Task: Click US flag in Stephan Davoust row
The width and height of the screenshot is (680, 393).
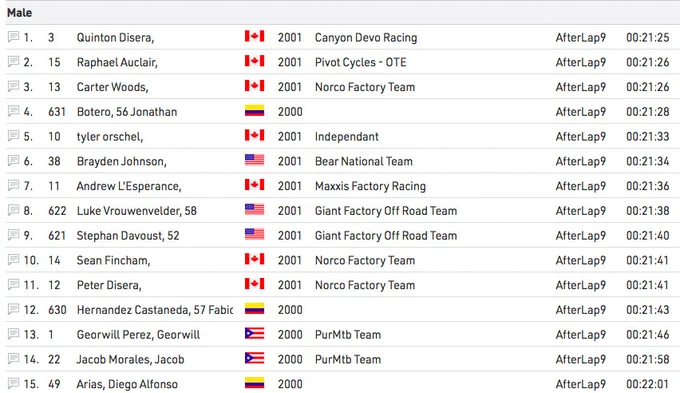Action: tap(254, 234)
